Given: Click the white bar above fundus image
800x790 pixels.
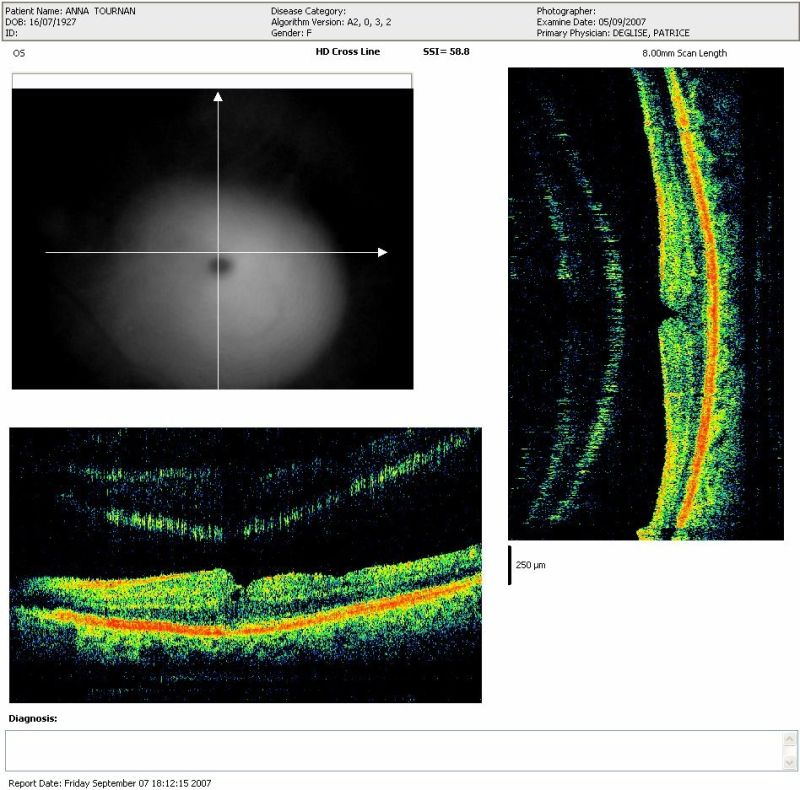Looking at the screenshot, I should pyautogui.click(x=211, y=81).
